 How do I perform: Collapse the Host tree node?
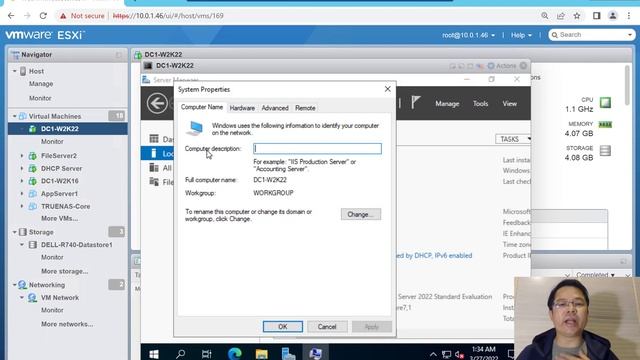click(x=15, y=71)
